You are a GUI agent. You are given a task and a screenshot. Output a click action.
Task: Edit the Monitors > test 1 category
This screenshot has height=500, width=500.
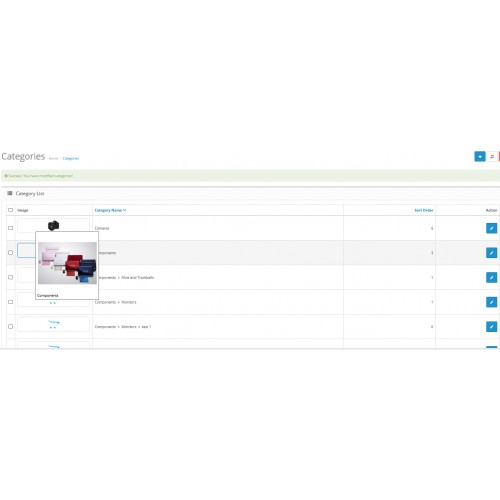tap(491, 327)
